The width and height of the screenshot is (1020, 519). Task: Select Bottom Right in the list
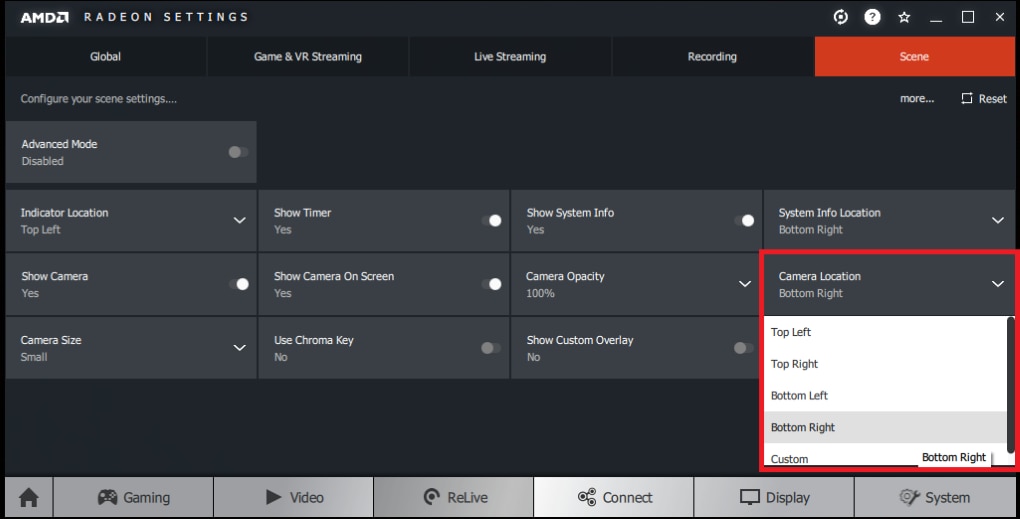(x=885, y=427)
